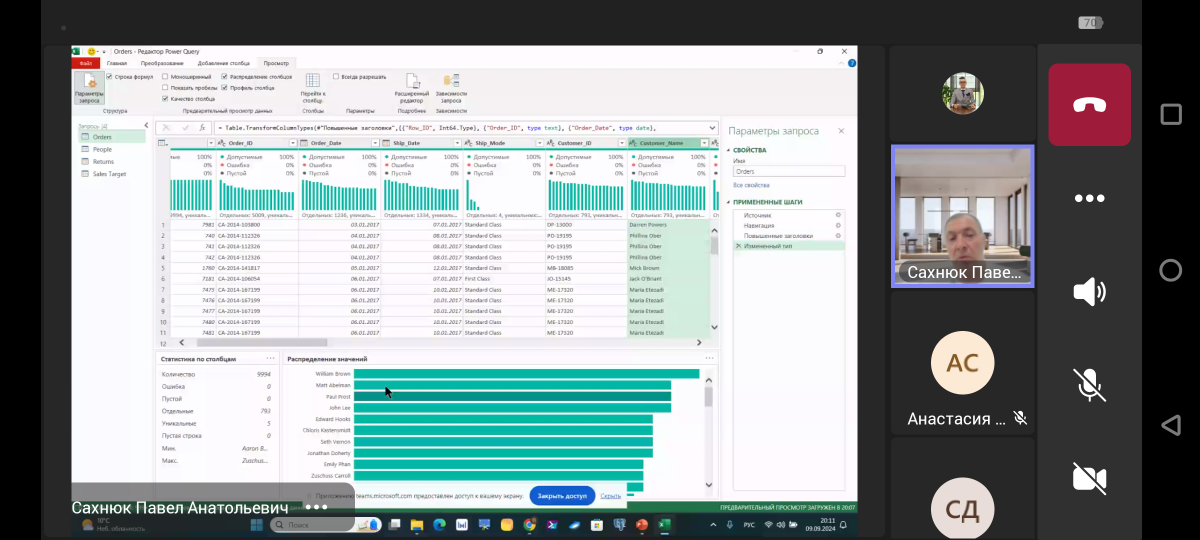Select the Просмотр ribbon tab
The width and height of the screenshot is (1200, 540).
(276, 62)
